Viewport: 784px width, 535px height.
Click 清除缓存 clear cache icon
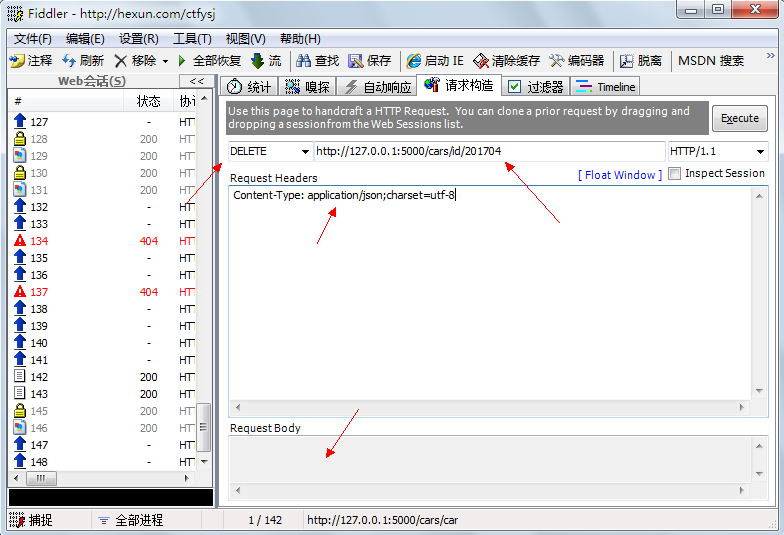[x=481, y=61]
